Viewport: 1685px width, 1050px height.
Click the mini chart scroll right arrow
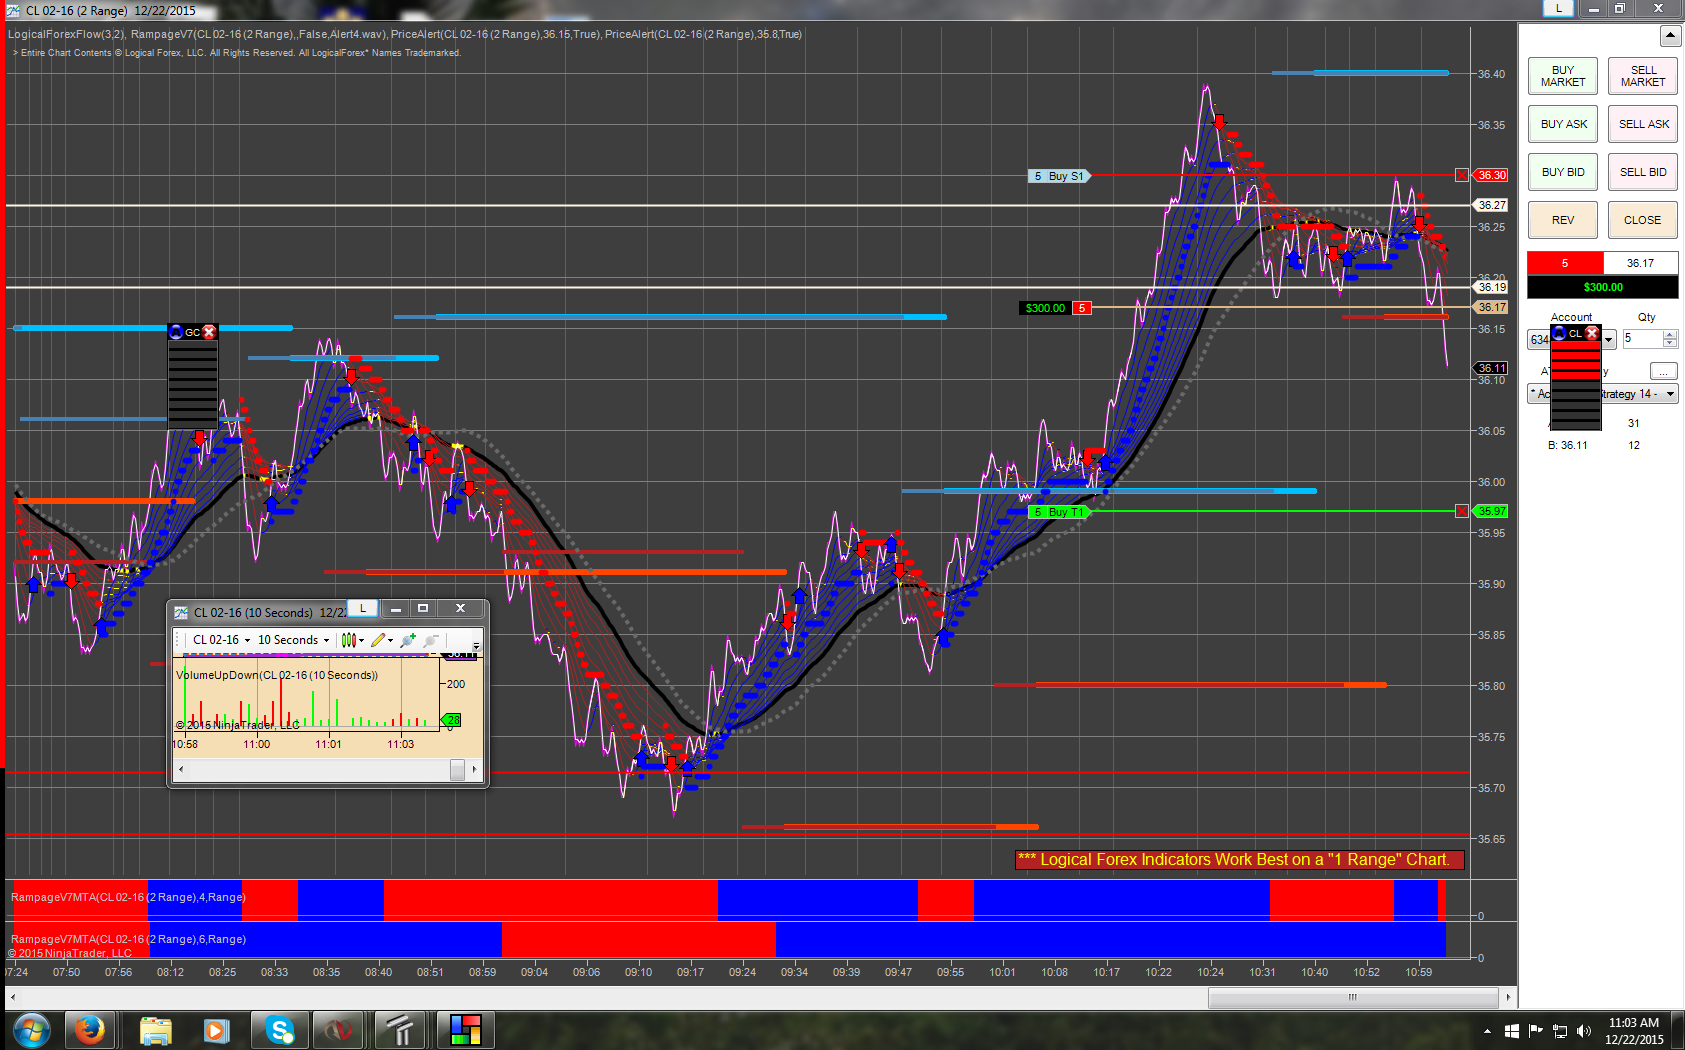pos(474,769)
